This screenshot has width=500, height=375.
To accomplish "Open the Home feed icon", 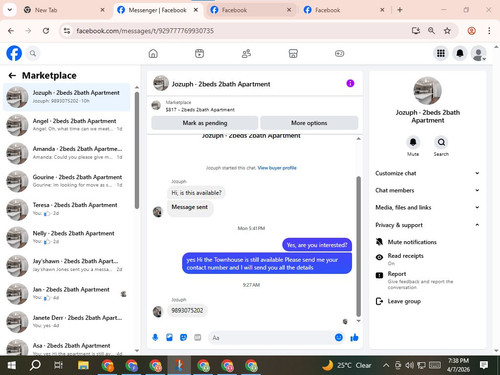I will (x=153, y=53).
